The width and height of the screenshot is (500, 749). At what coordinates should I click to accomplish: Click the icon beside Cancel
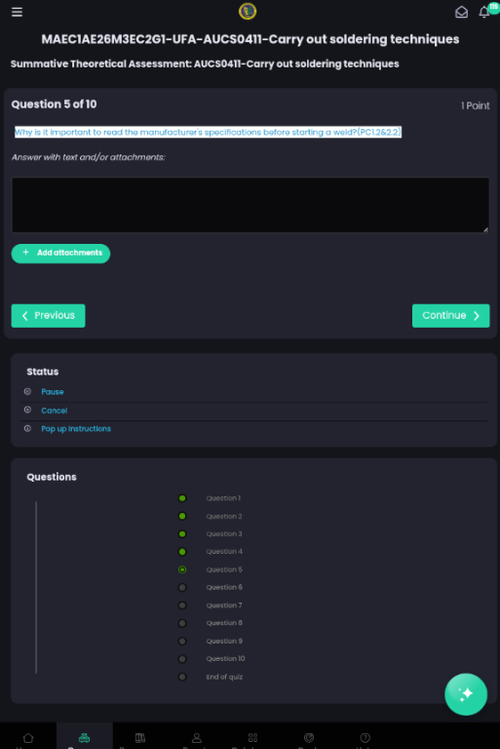[x=28, y=410]
